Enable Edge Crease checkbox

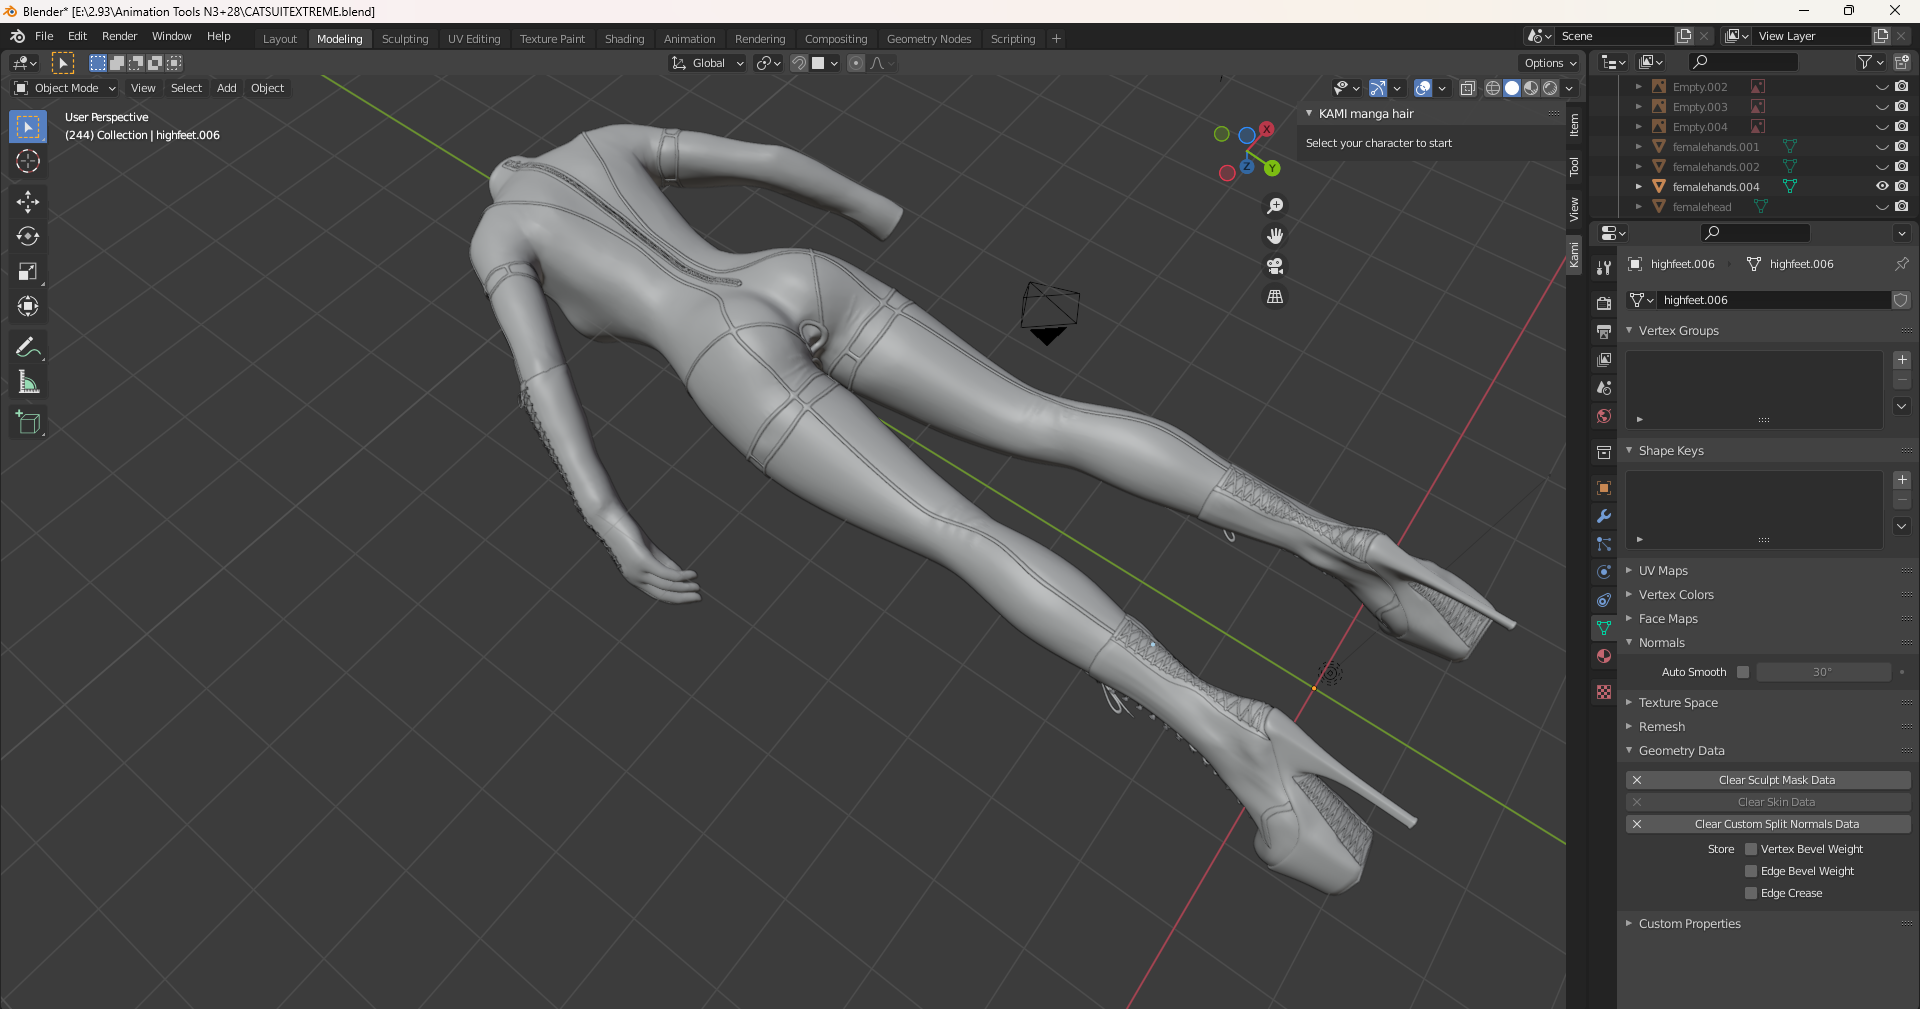tap(1751, 893)
